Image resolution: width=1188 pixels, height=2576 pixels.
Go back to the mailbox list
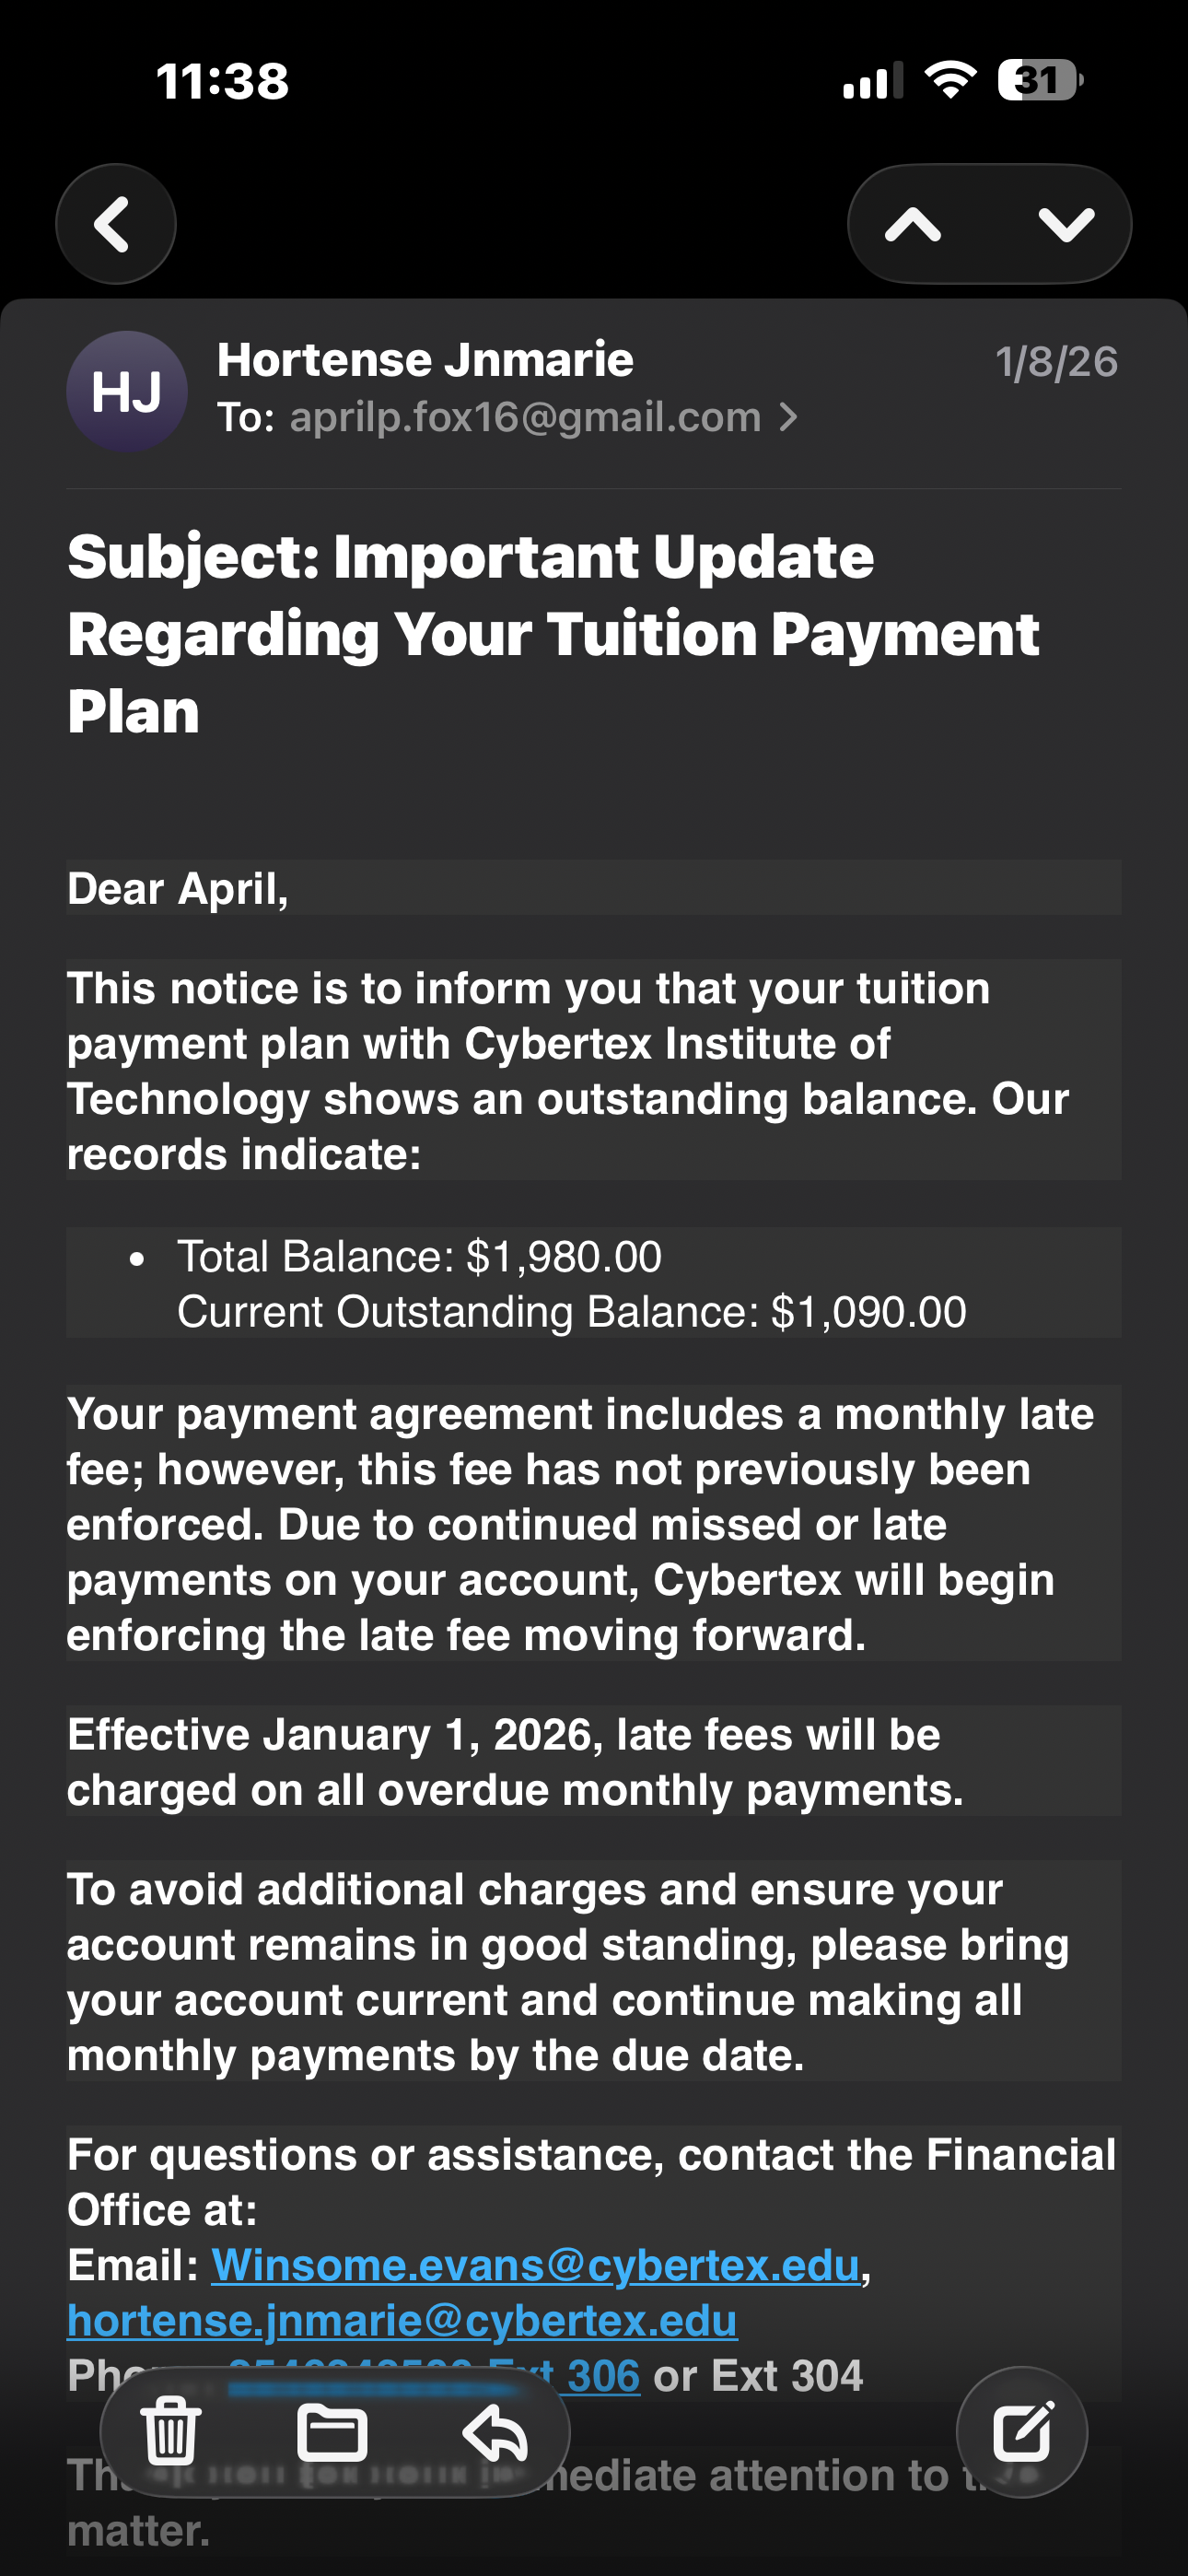(115, 224)
